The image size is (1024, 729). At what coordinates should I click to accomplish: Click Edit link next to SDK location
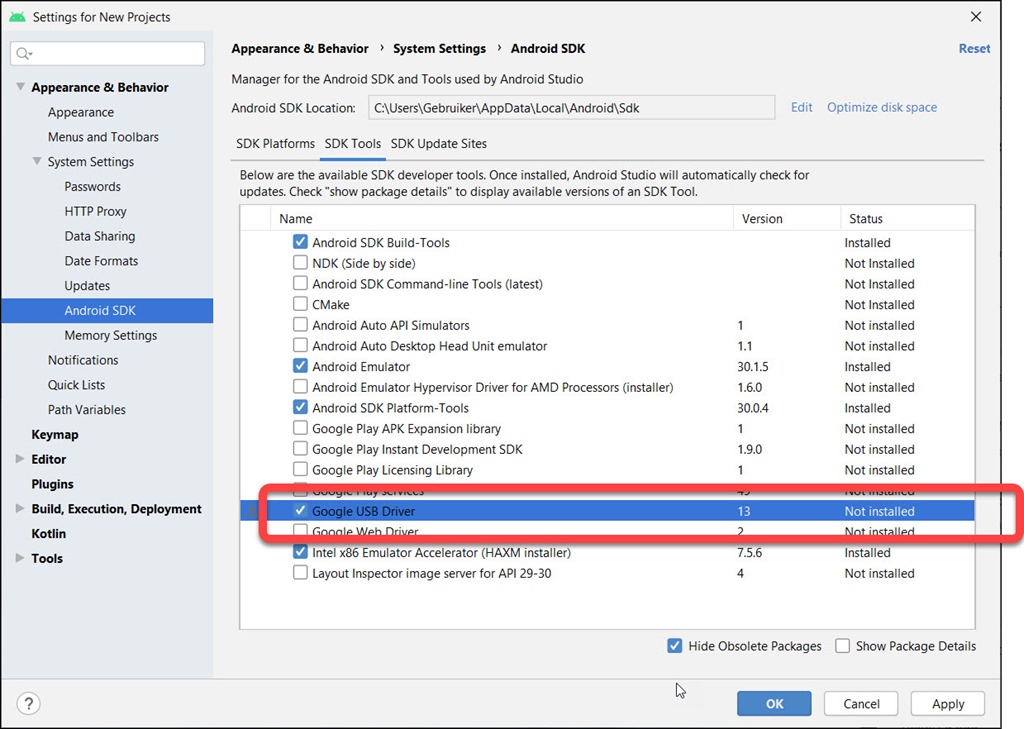pos(801,108)
